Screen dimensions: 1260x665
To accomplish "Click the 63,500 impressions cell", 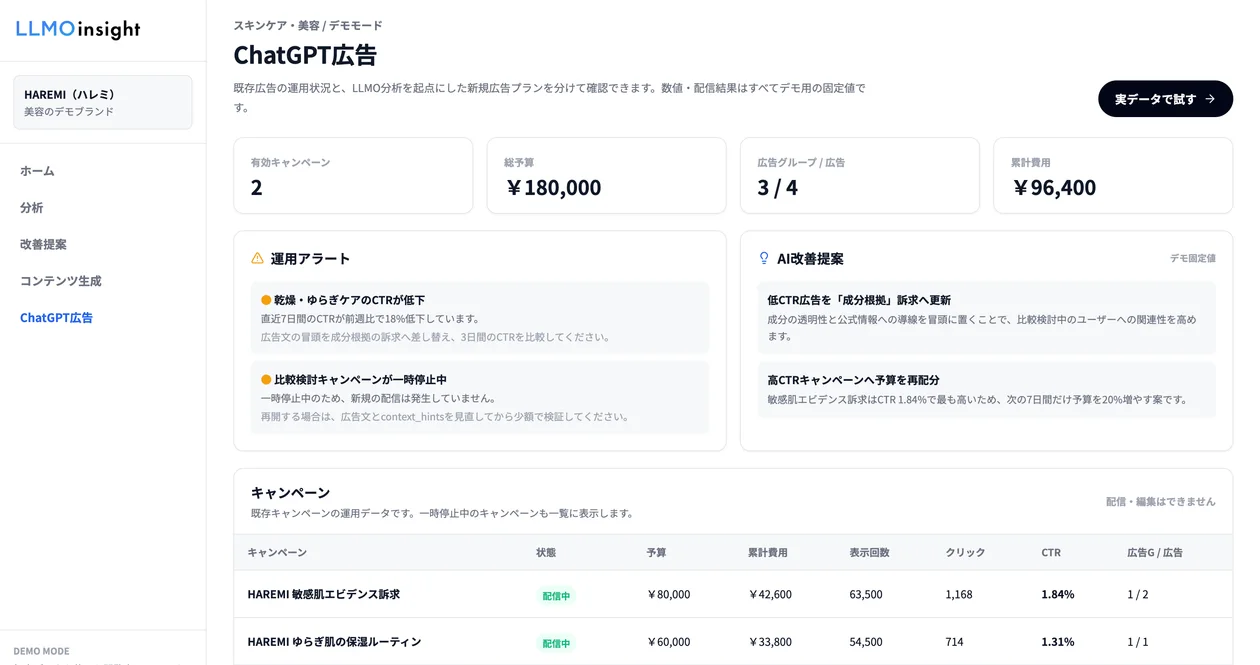I will coord(866,595).
